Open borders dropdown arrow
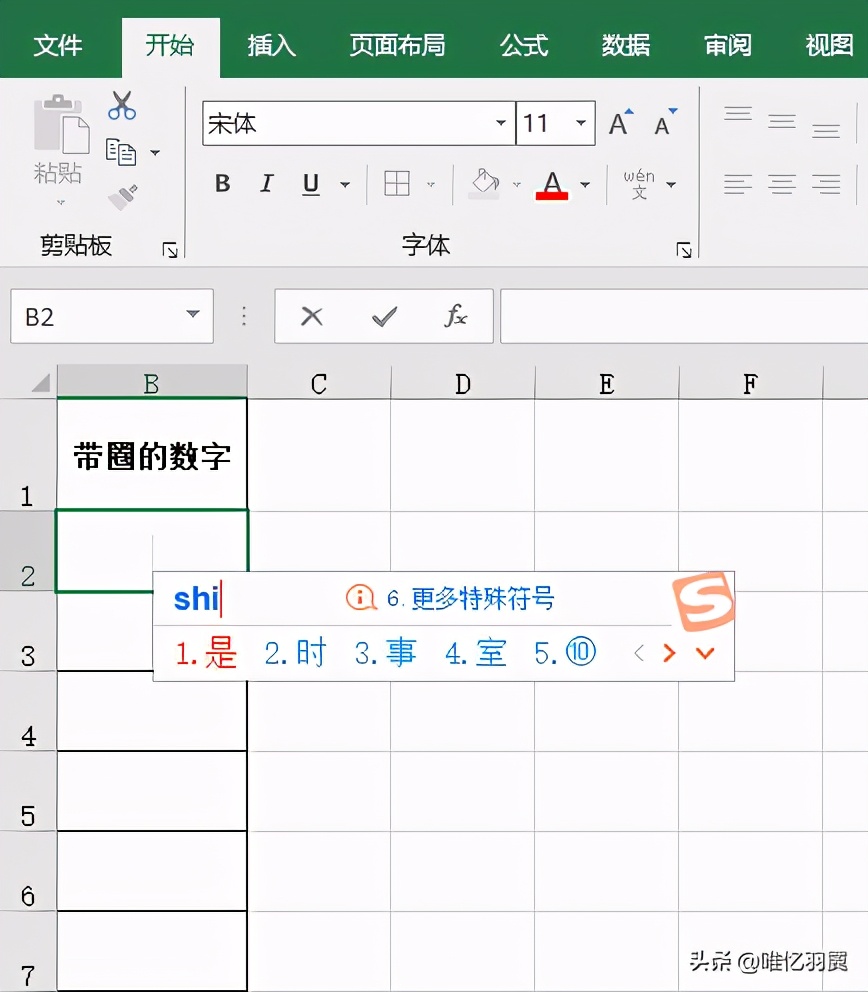 431,185
